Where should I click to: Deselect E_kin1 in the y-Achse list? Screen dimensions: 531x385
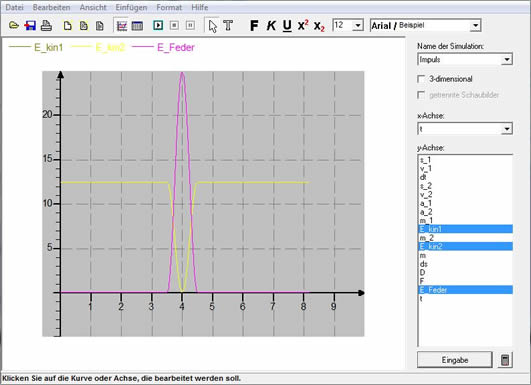coord(465,229)
